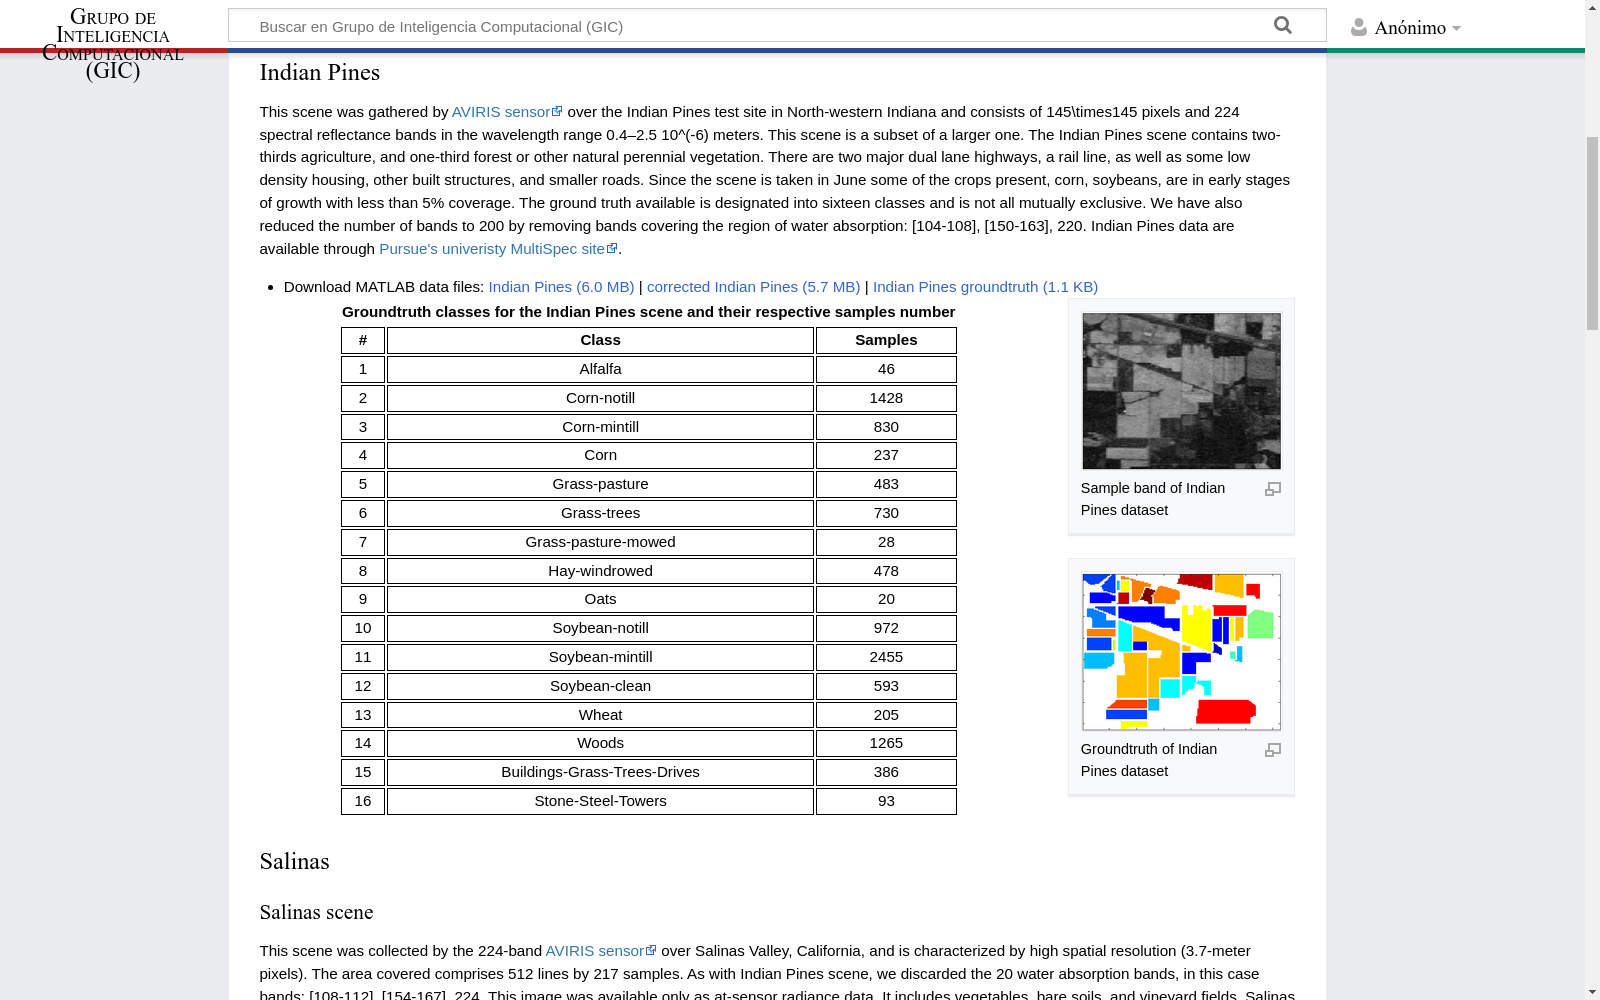The width and height of the screenshot is (1600, 1000).
Task: Click the 386 samples value
Action: pos(886,773)
